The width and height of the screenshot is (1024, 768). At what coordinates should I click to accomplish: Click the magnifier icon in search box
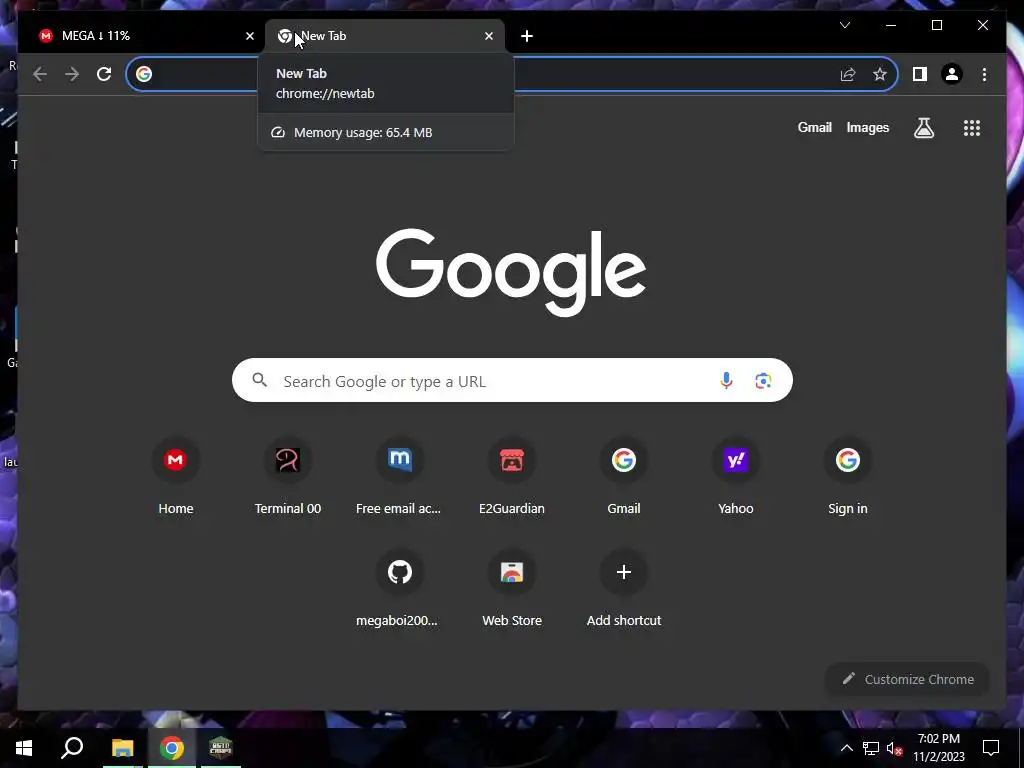[260, 380]
